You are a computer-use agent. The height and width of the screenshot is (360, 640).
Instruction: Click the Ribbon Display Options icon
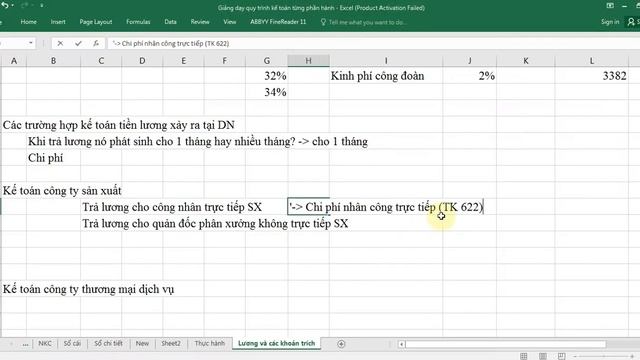click(610, 6)
